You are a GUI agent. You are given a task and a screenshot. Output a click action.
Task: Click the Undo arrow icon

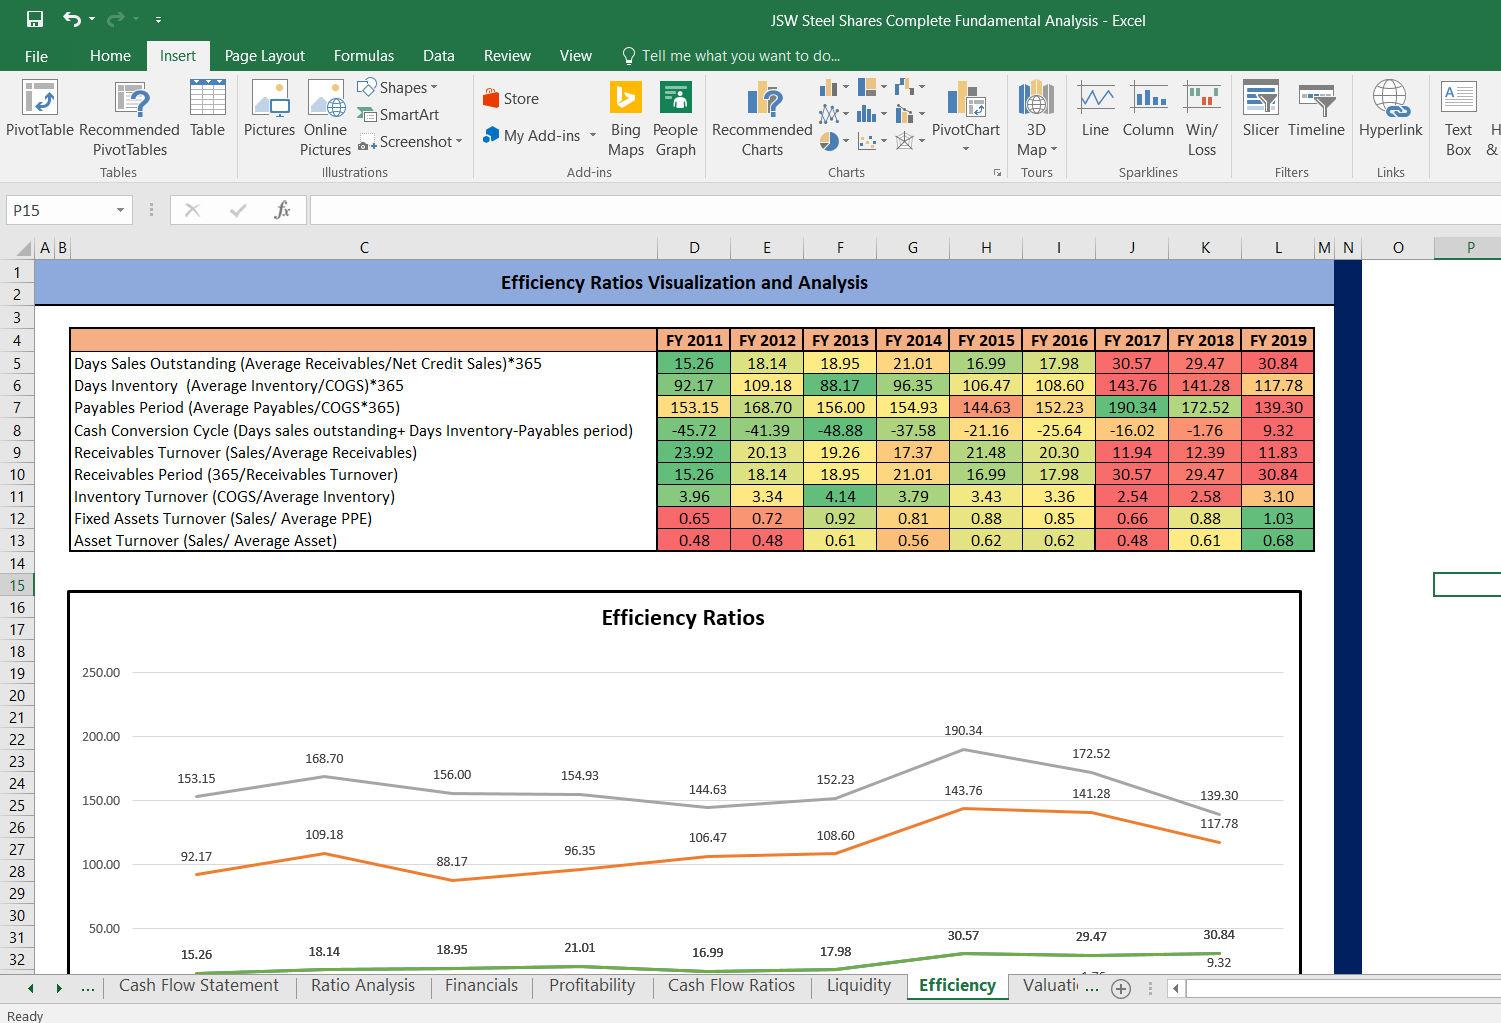point(72,19)
